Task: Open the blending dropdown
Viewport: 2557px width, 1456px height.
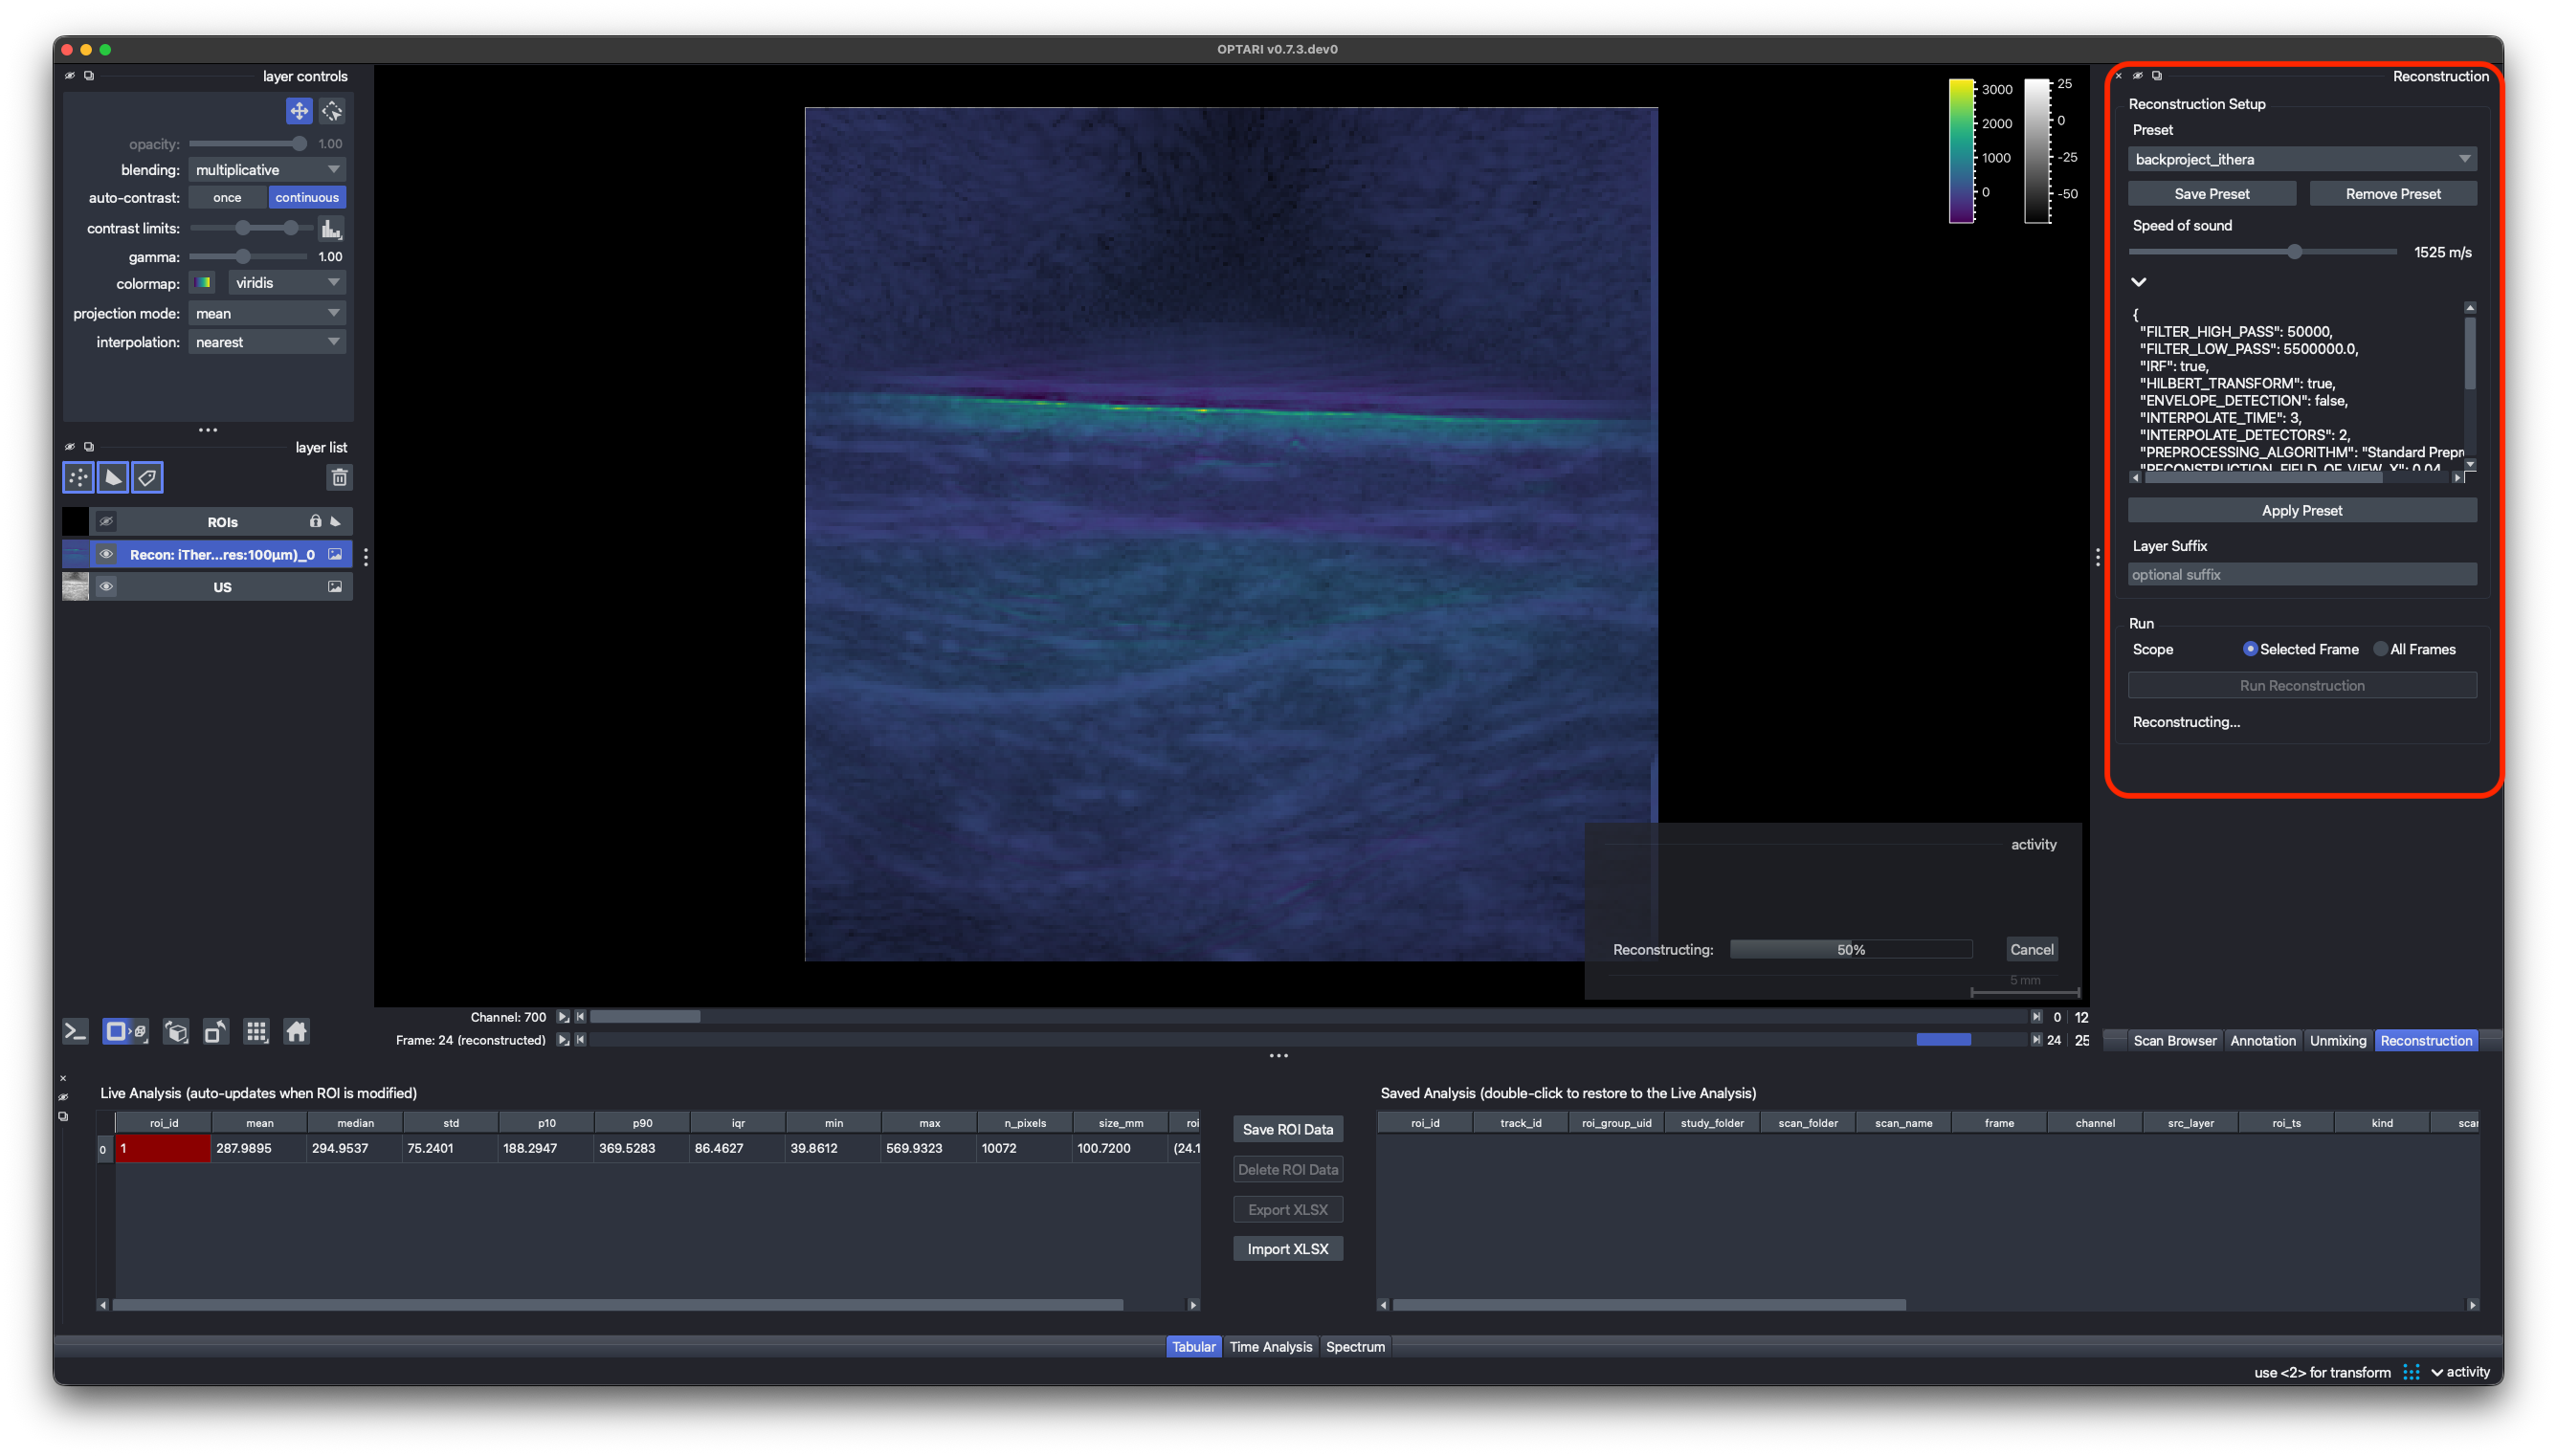Action: click(x=267, y=170)
